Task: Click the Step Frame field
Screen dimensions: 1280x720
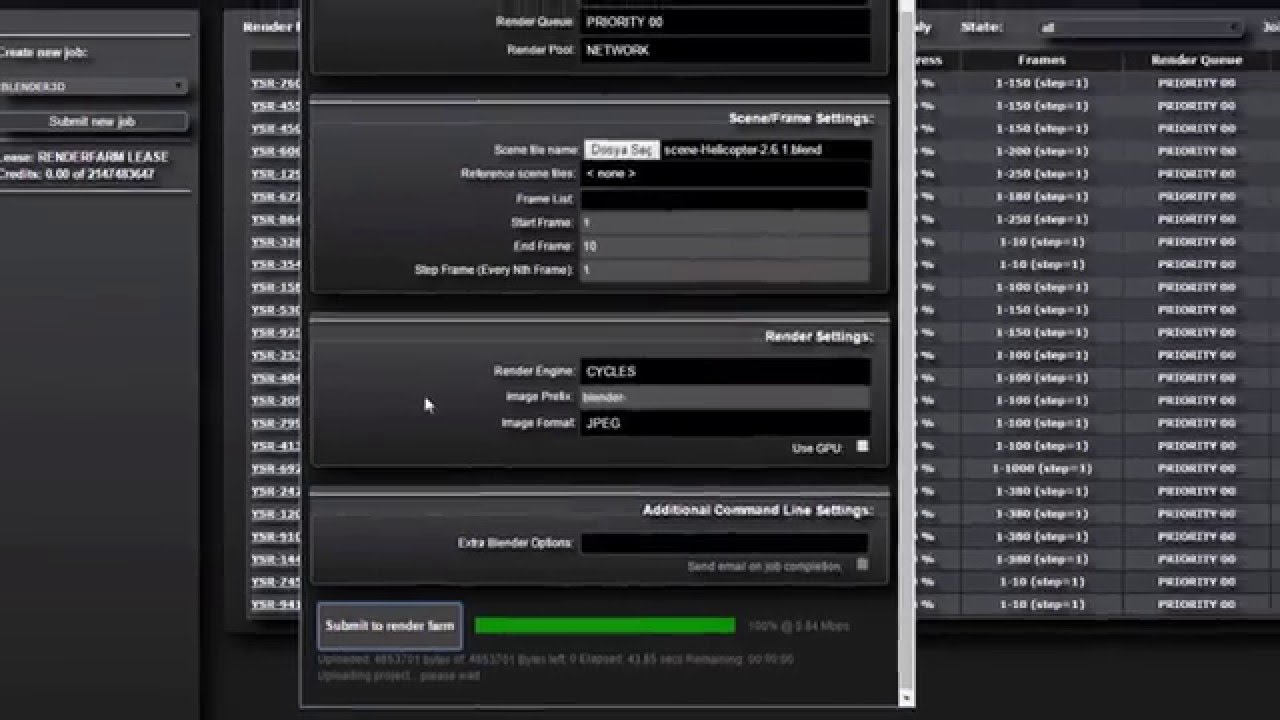Action: click(x=724, y=270)
